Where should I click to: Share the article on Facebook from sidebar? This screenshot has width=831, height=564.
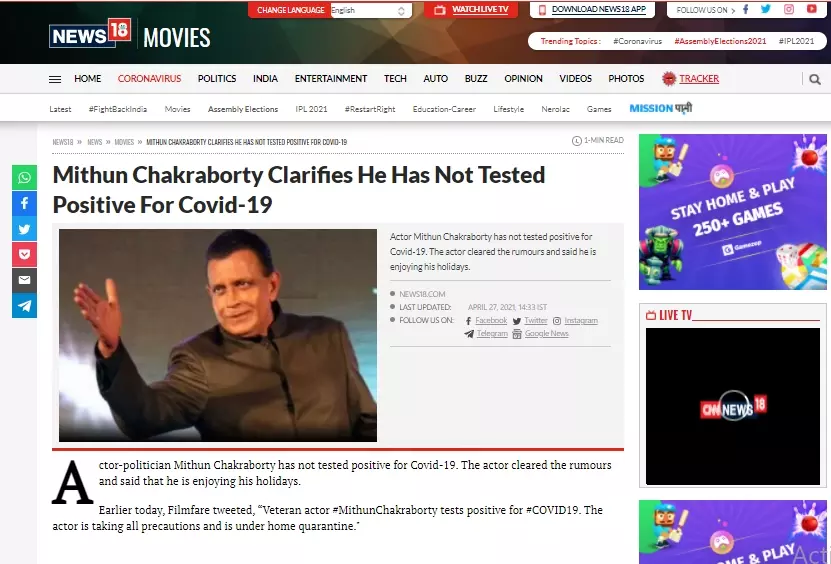[24, 203]
